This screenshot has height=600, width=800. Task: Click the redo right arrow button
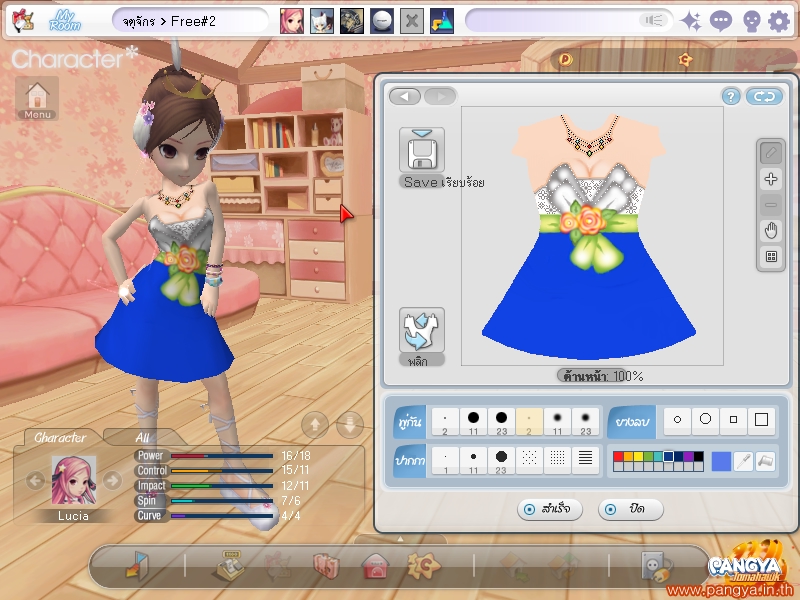click(x=440, y=96)
